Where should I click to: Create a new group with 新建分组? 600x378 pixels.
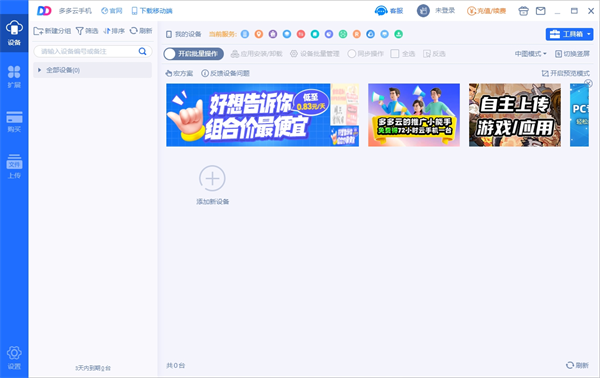tap(52, 31)
